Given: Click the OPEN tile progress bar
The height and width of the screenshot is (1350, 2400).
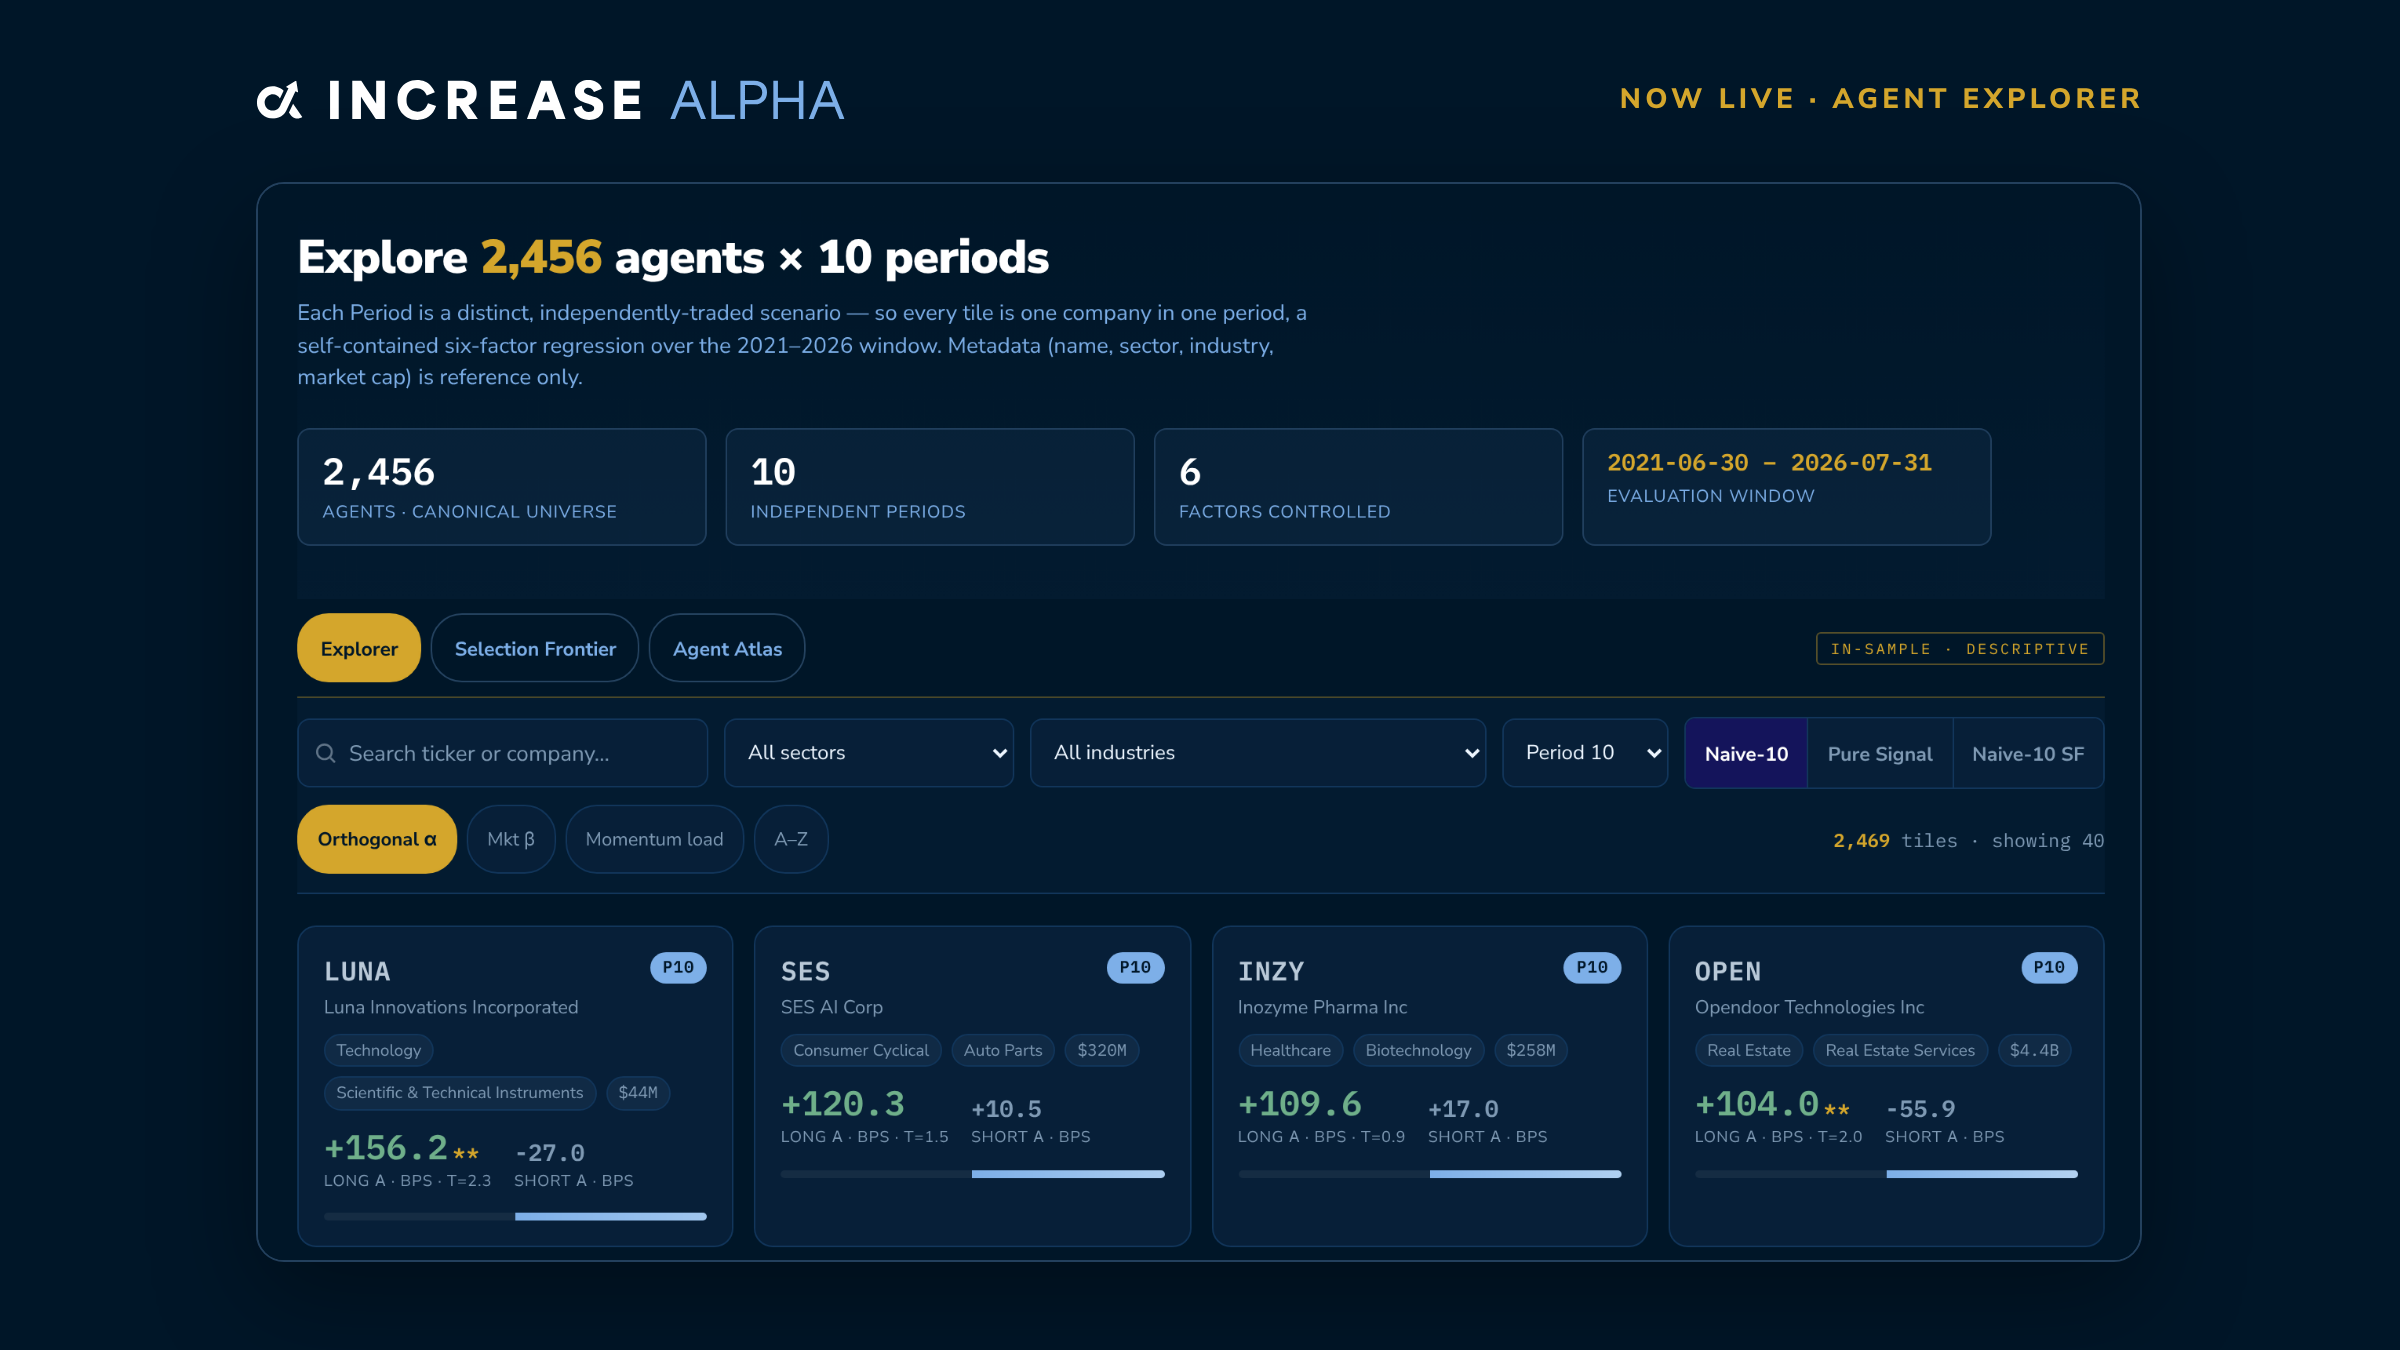Looking at the screenshot, I should point(1886,1173).
